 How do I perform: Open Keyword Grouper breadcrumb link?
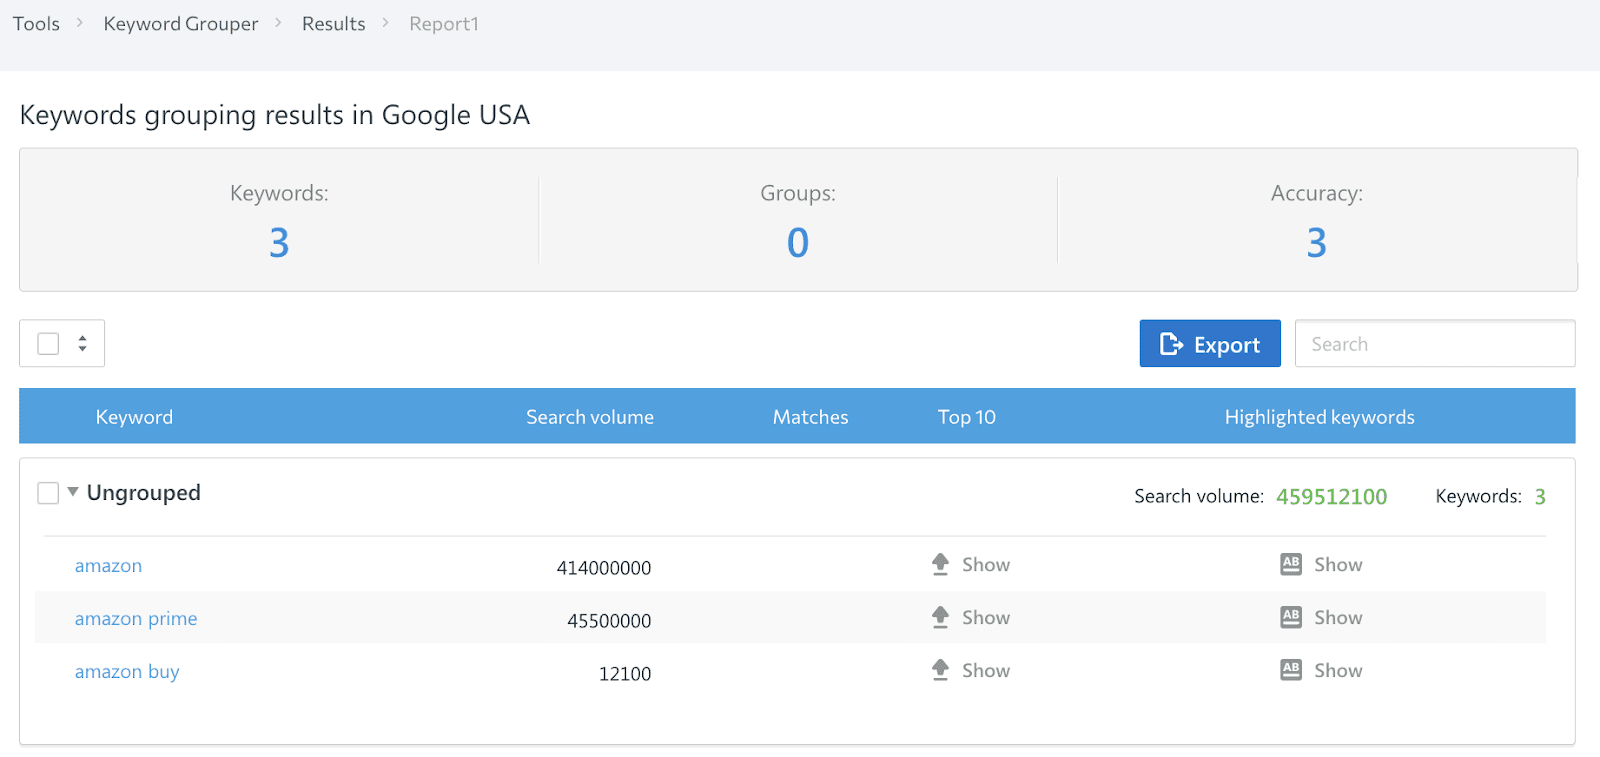coord(181,24)
